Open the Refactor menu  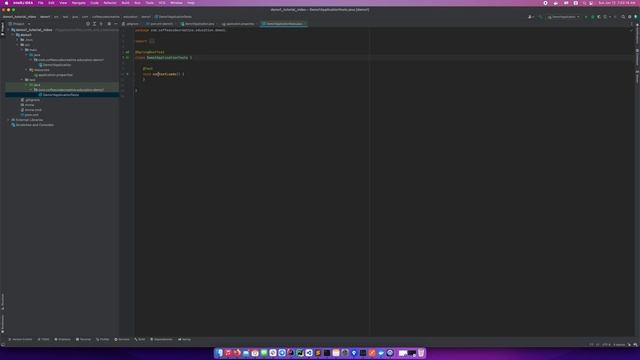110,3
